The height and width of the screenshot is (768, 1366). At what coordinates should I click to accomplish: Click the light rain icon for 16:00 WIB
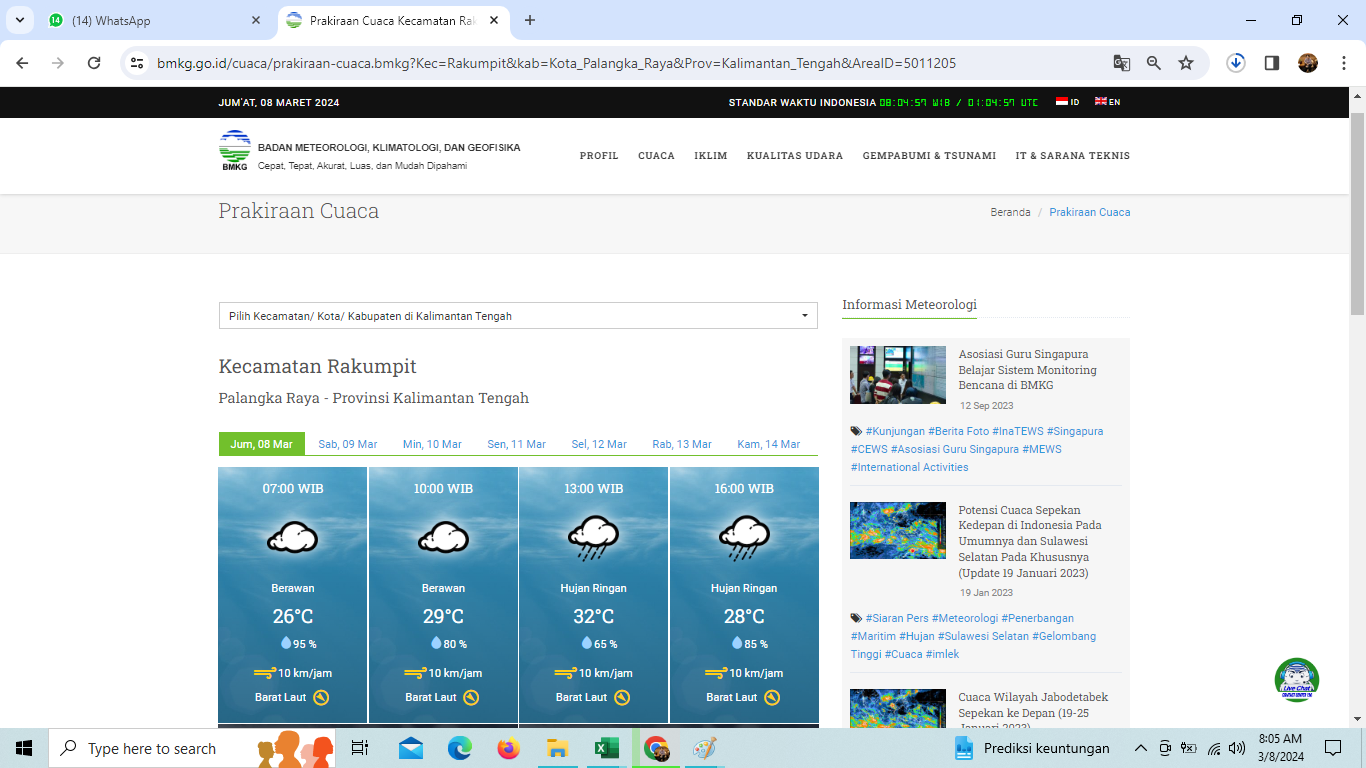pyautogui.click(x=744, y=538)
